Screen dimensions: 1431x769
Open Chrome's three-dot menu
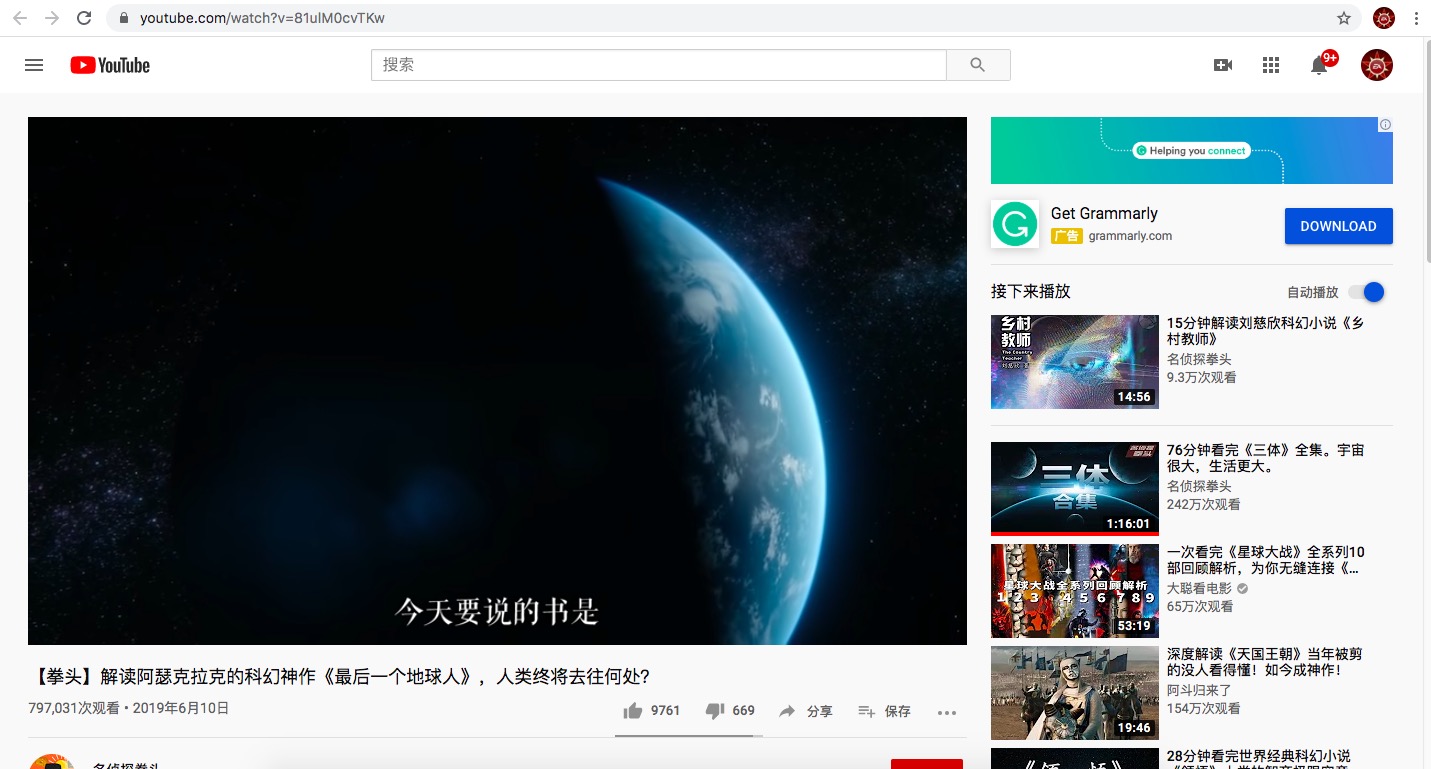point(1416,18)
